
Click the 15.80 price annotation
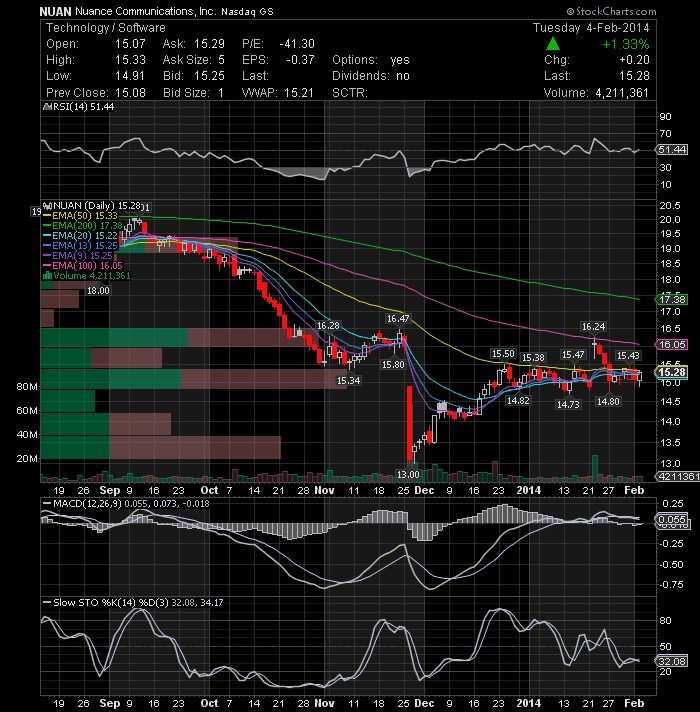(393, 364)
